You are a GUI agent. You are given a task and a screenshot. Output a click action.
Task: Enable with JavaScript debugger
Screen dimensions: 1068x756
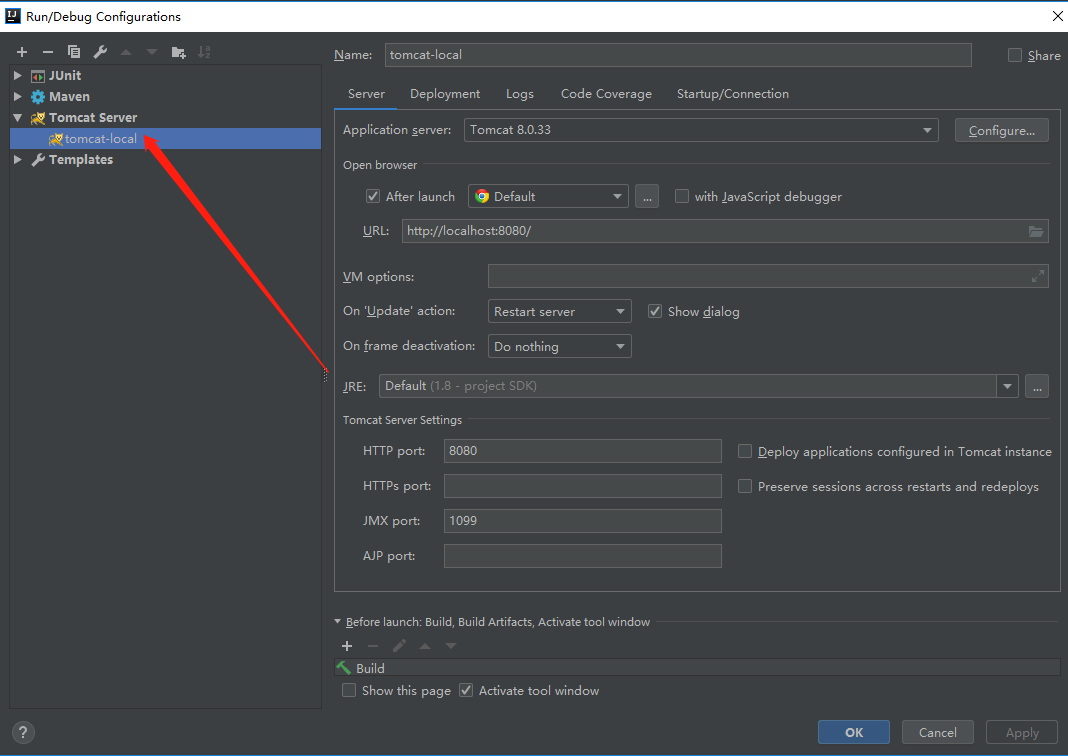681,196
